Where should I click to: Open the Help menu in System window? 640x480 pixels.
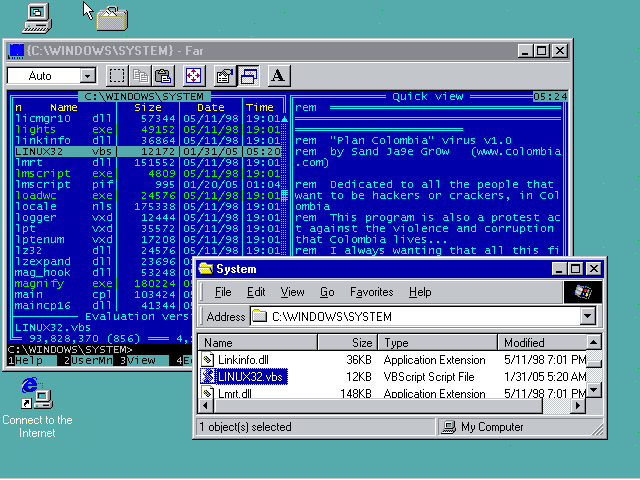tap(420, 292)
